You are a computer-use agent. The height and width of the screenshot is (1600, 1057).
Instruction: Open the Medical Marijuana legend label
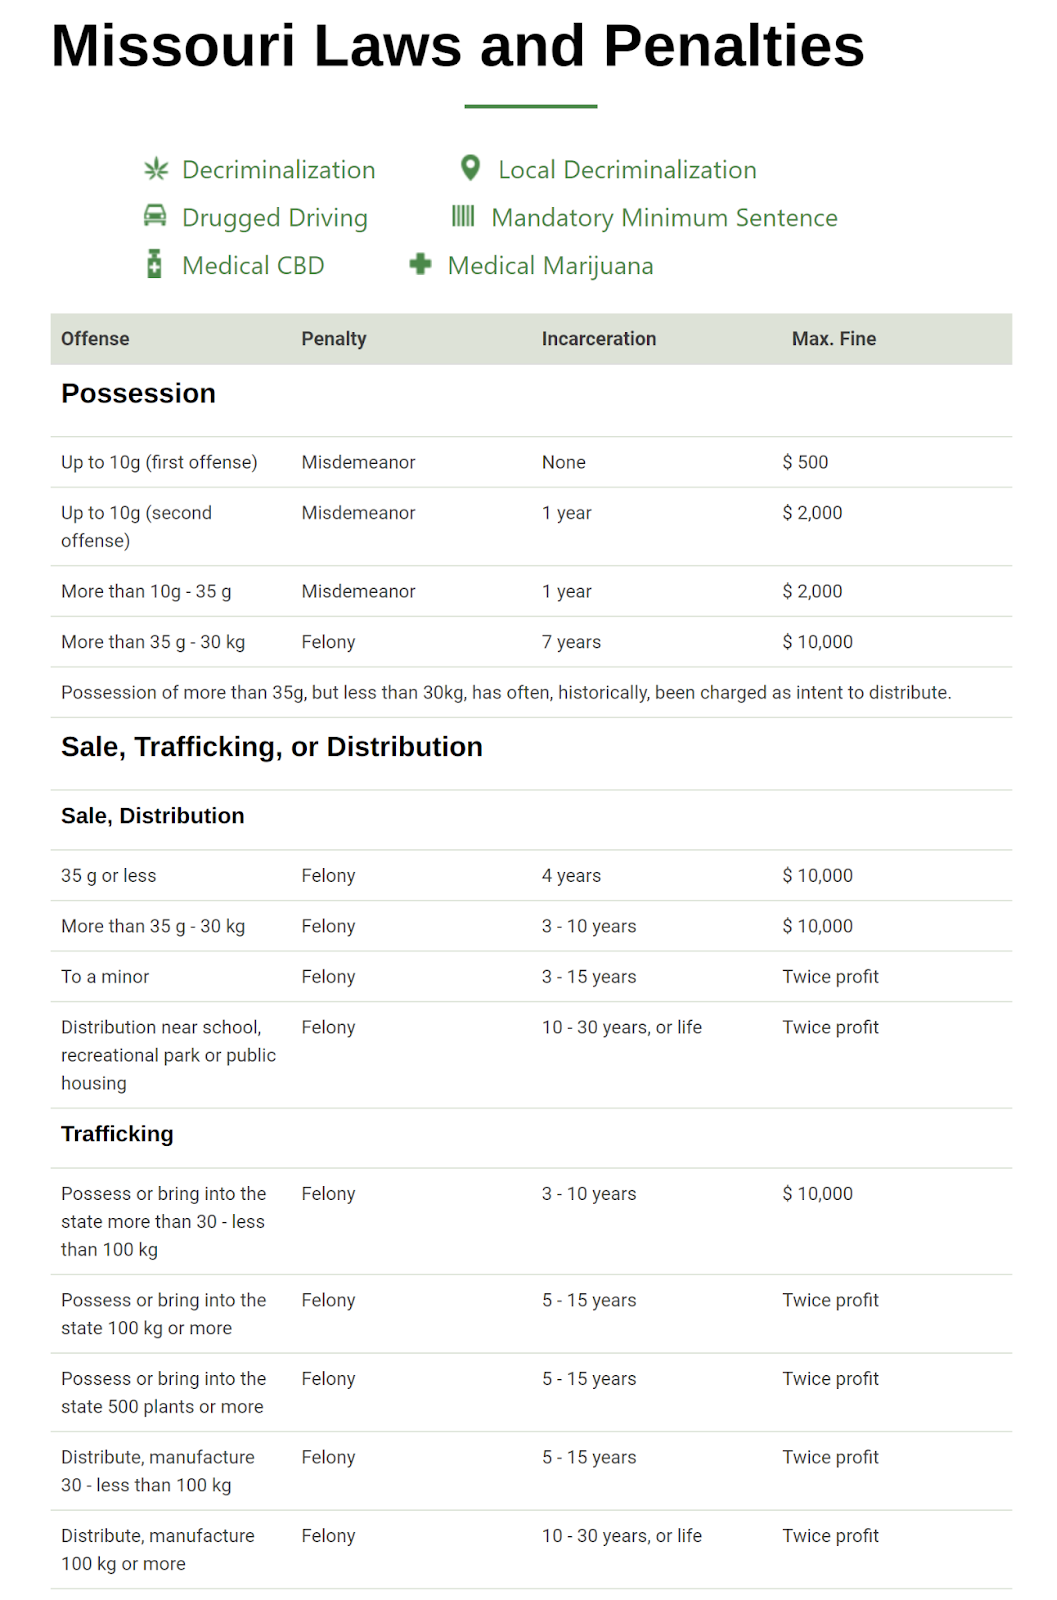tap(550, 266)
